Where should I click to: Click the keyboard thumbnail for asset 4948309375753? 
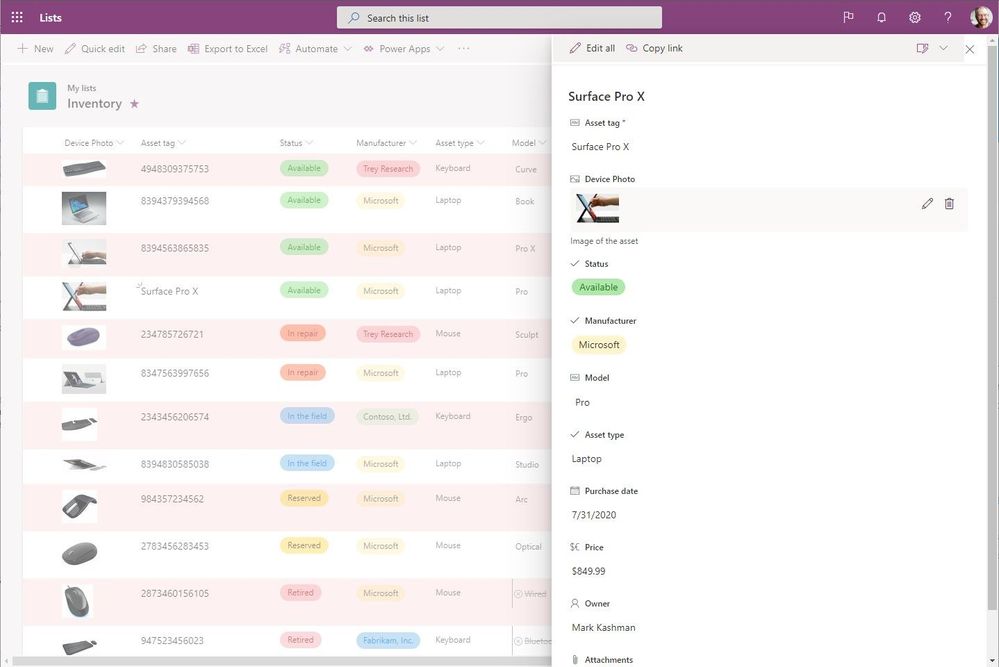point(84,169)
